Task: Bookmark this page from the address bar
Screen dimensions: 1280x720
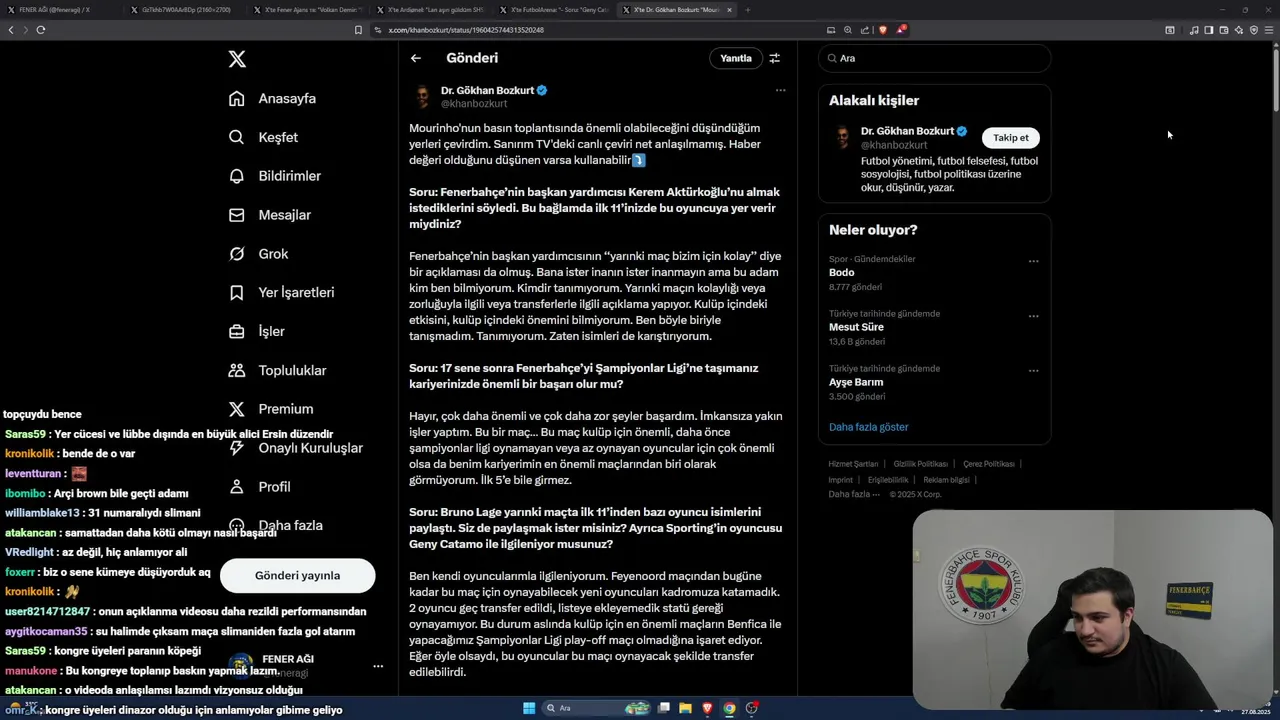Action: [358, 30]
